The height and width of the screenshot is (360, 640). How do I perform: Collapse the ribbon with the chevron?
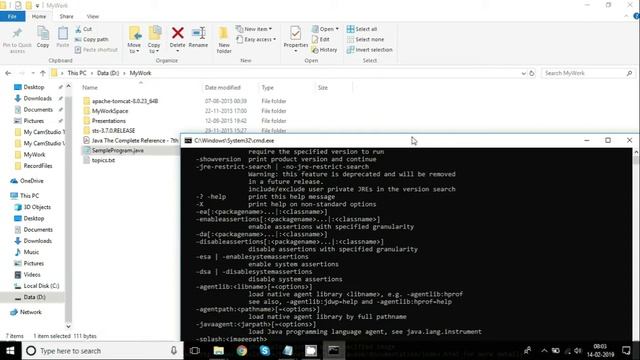626,16
